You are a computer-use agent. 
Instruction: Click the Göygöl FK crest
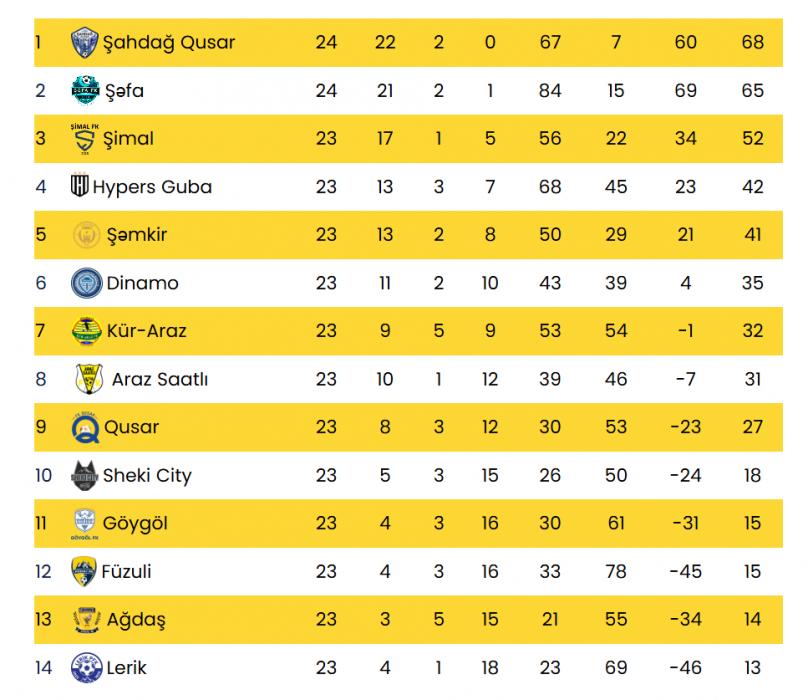[85, 524]
